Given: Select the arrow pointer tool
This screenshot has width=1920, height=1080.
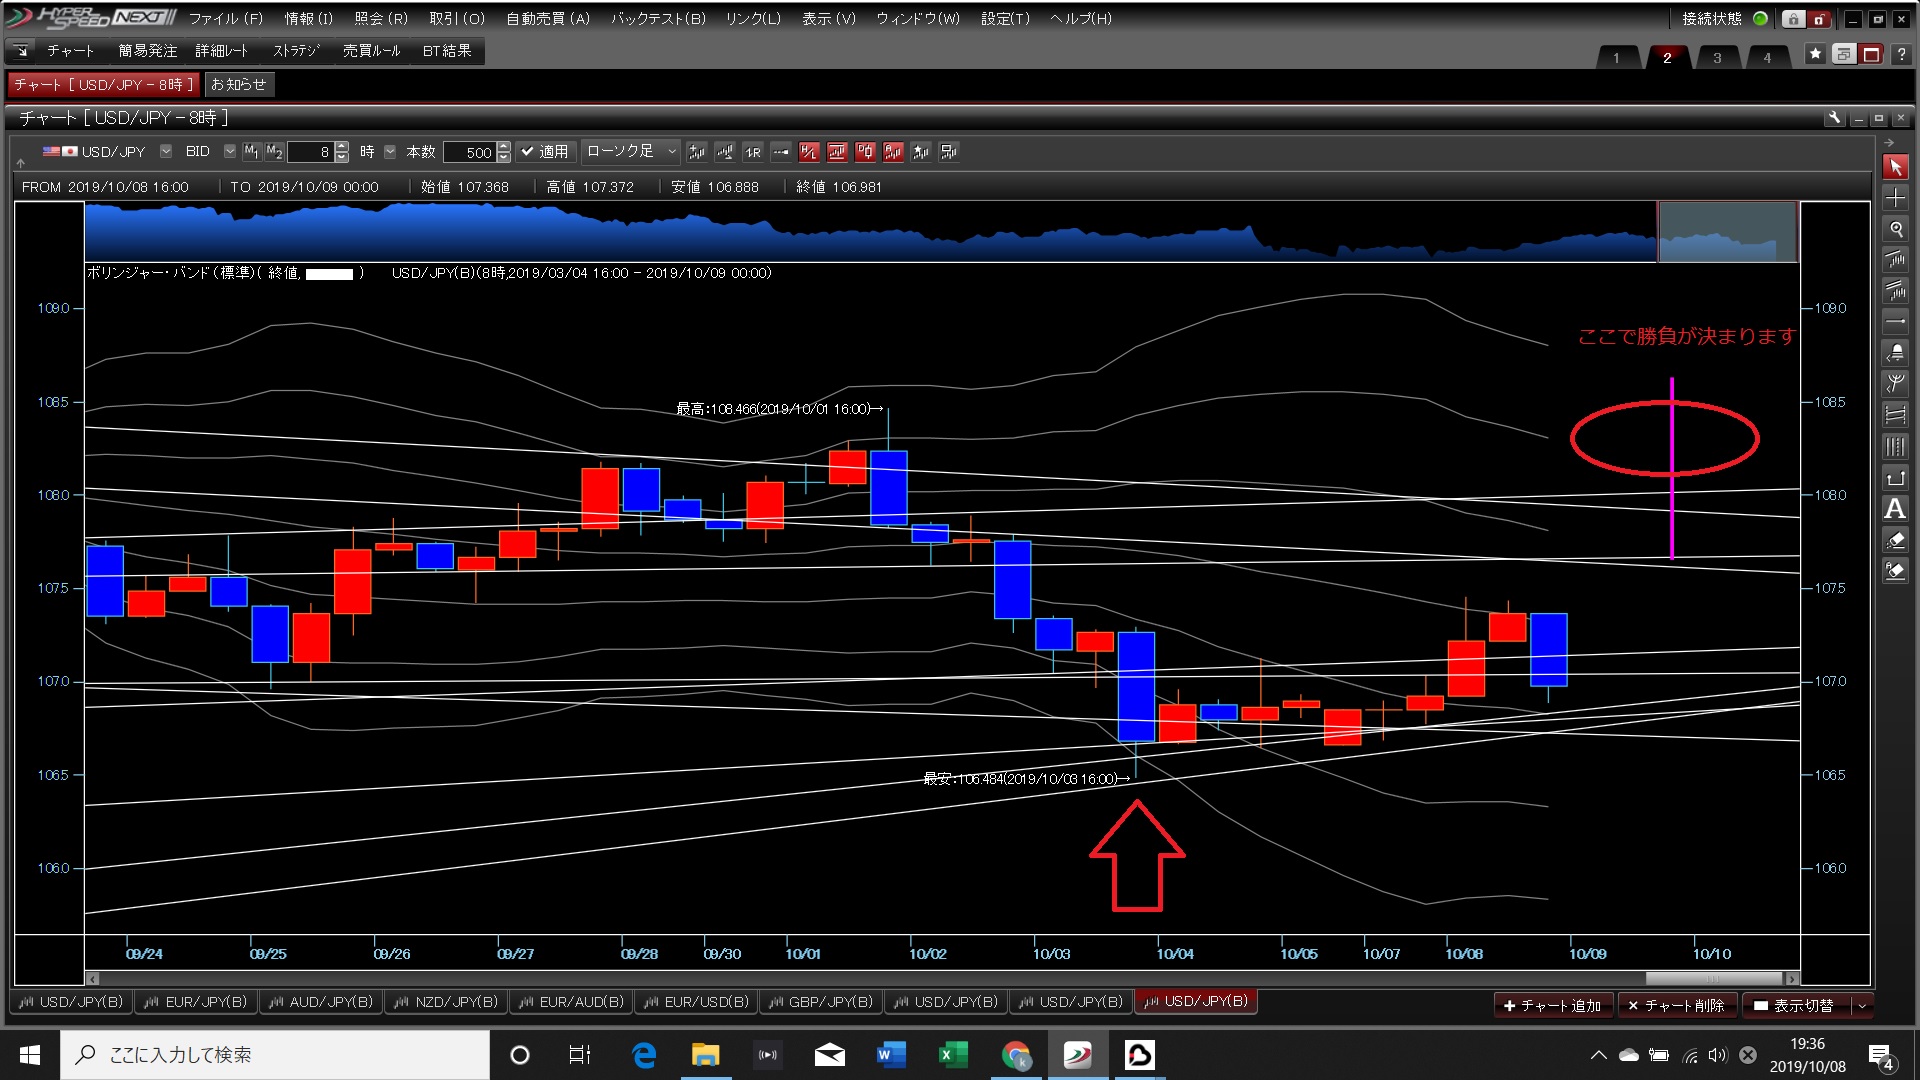Looking at the screenshot, I should click(x=1895, y=167).
